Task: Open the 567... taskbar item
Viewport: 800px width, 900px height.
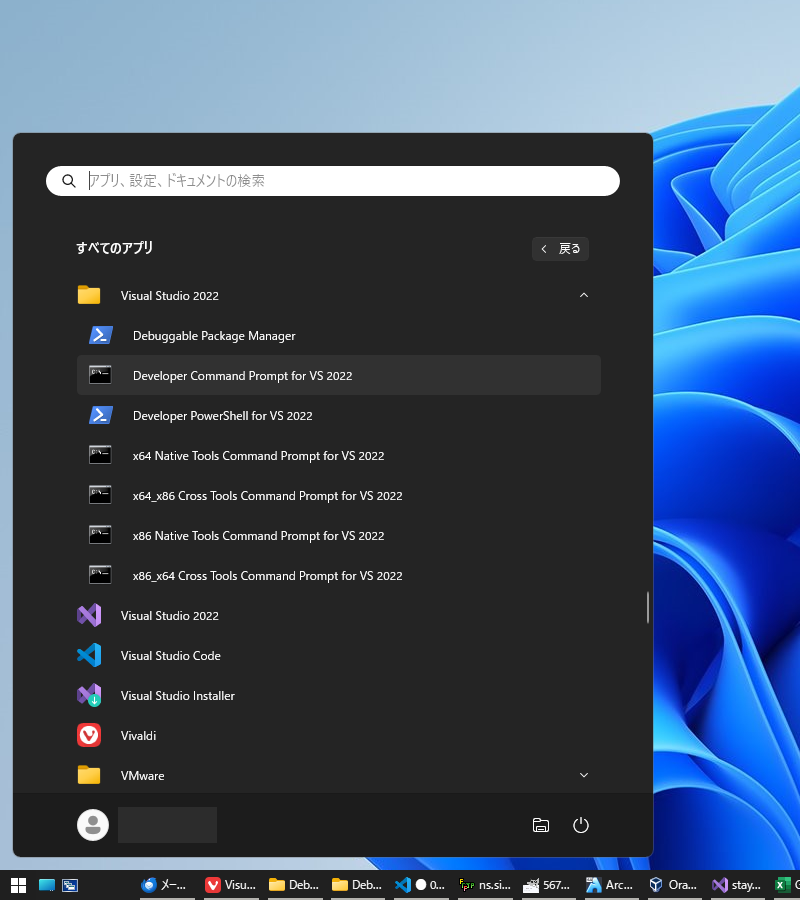Action: click(x=547, y=885)
